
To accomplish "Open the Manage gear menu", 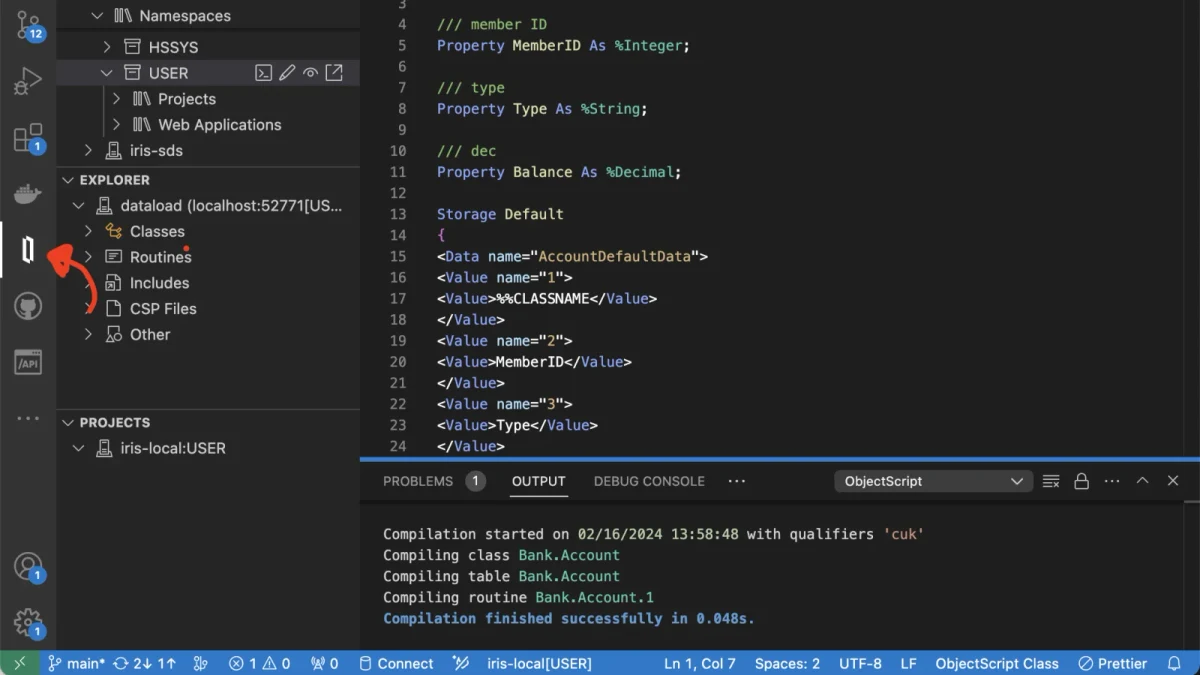I will 28,623.
